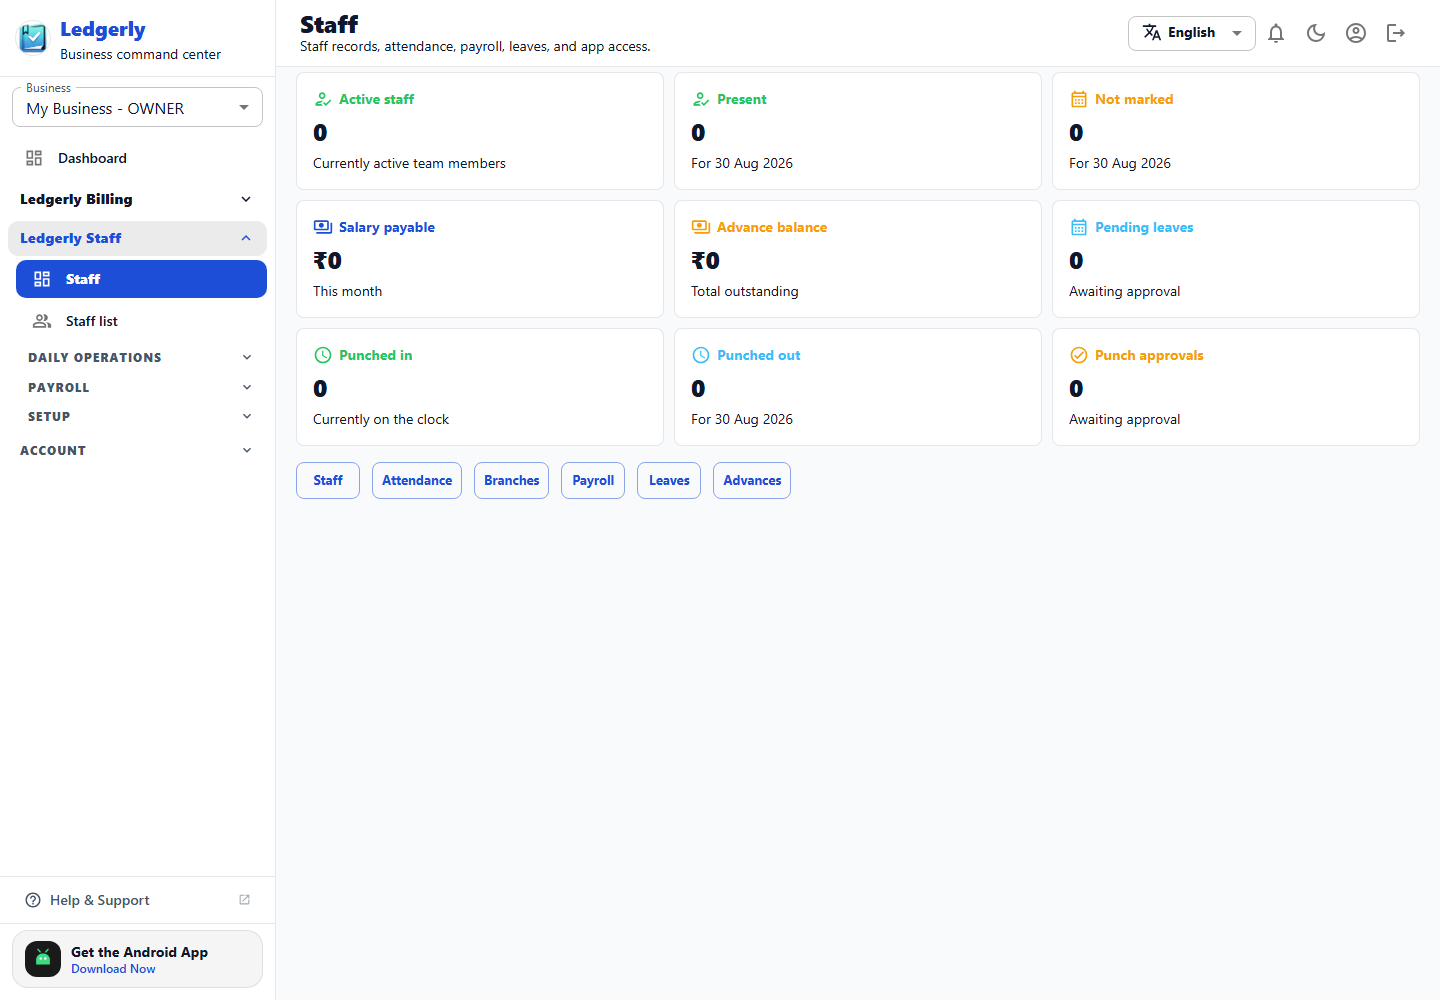
Task: Expand the Payroll sidebar group
Action: (140, 387)
